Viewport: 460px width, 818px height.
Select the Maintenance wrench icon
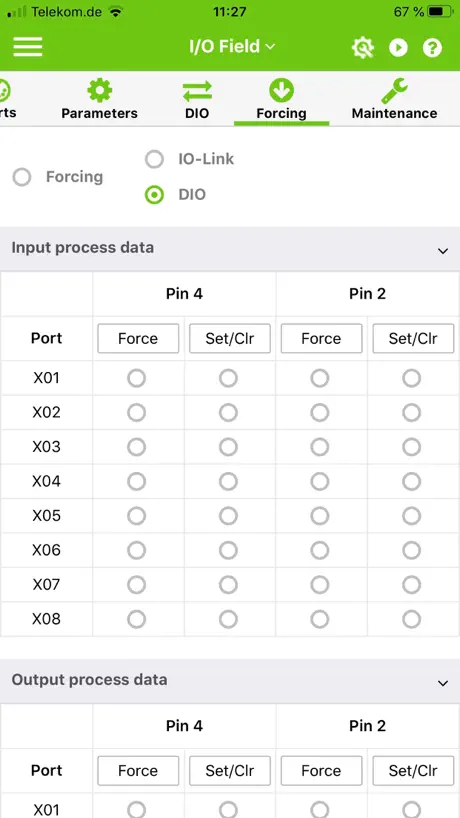pyautogui.click(x=394, y=91)
